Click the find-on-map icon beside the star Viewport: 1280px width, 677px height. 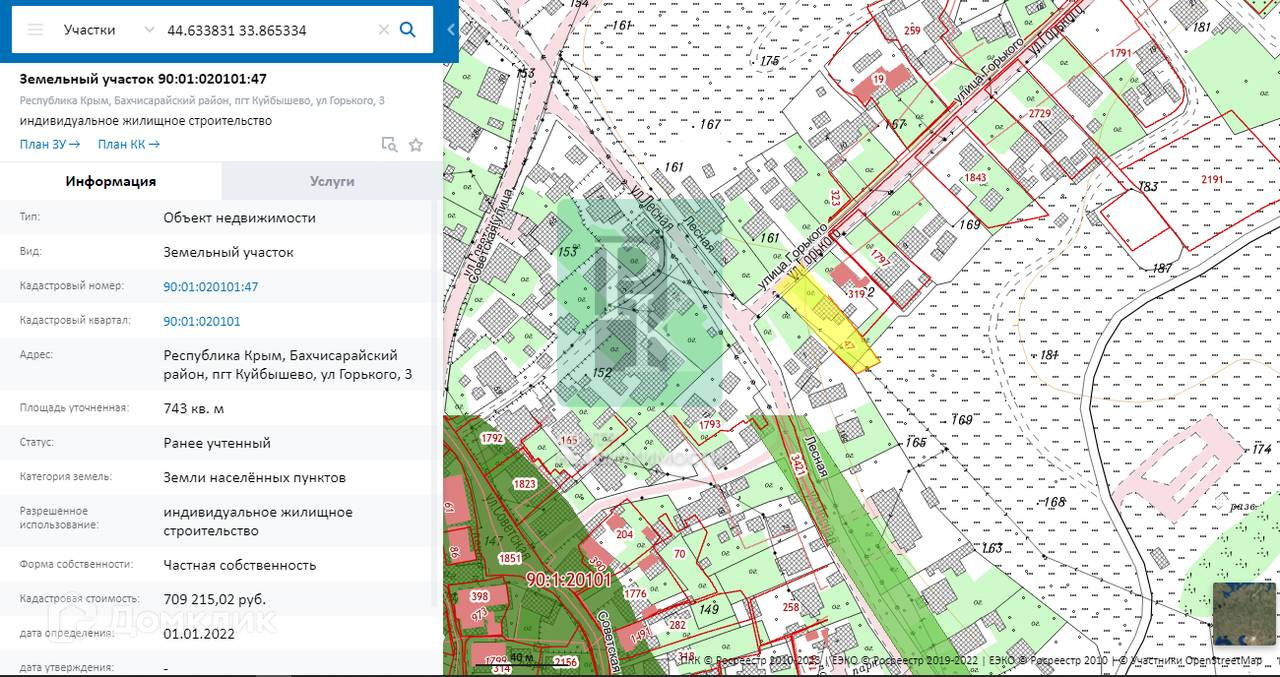[x=390, y=145]
